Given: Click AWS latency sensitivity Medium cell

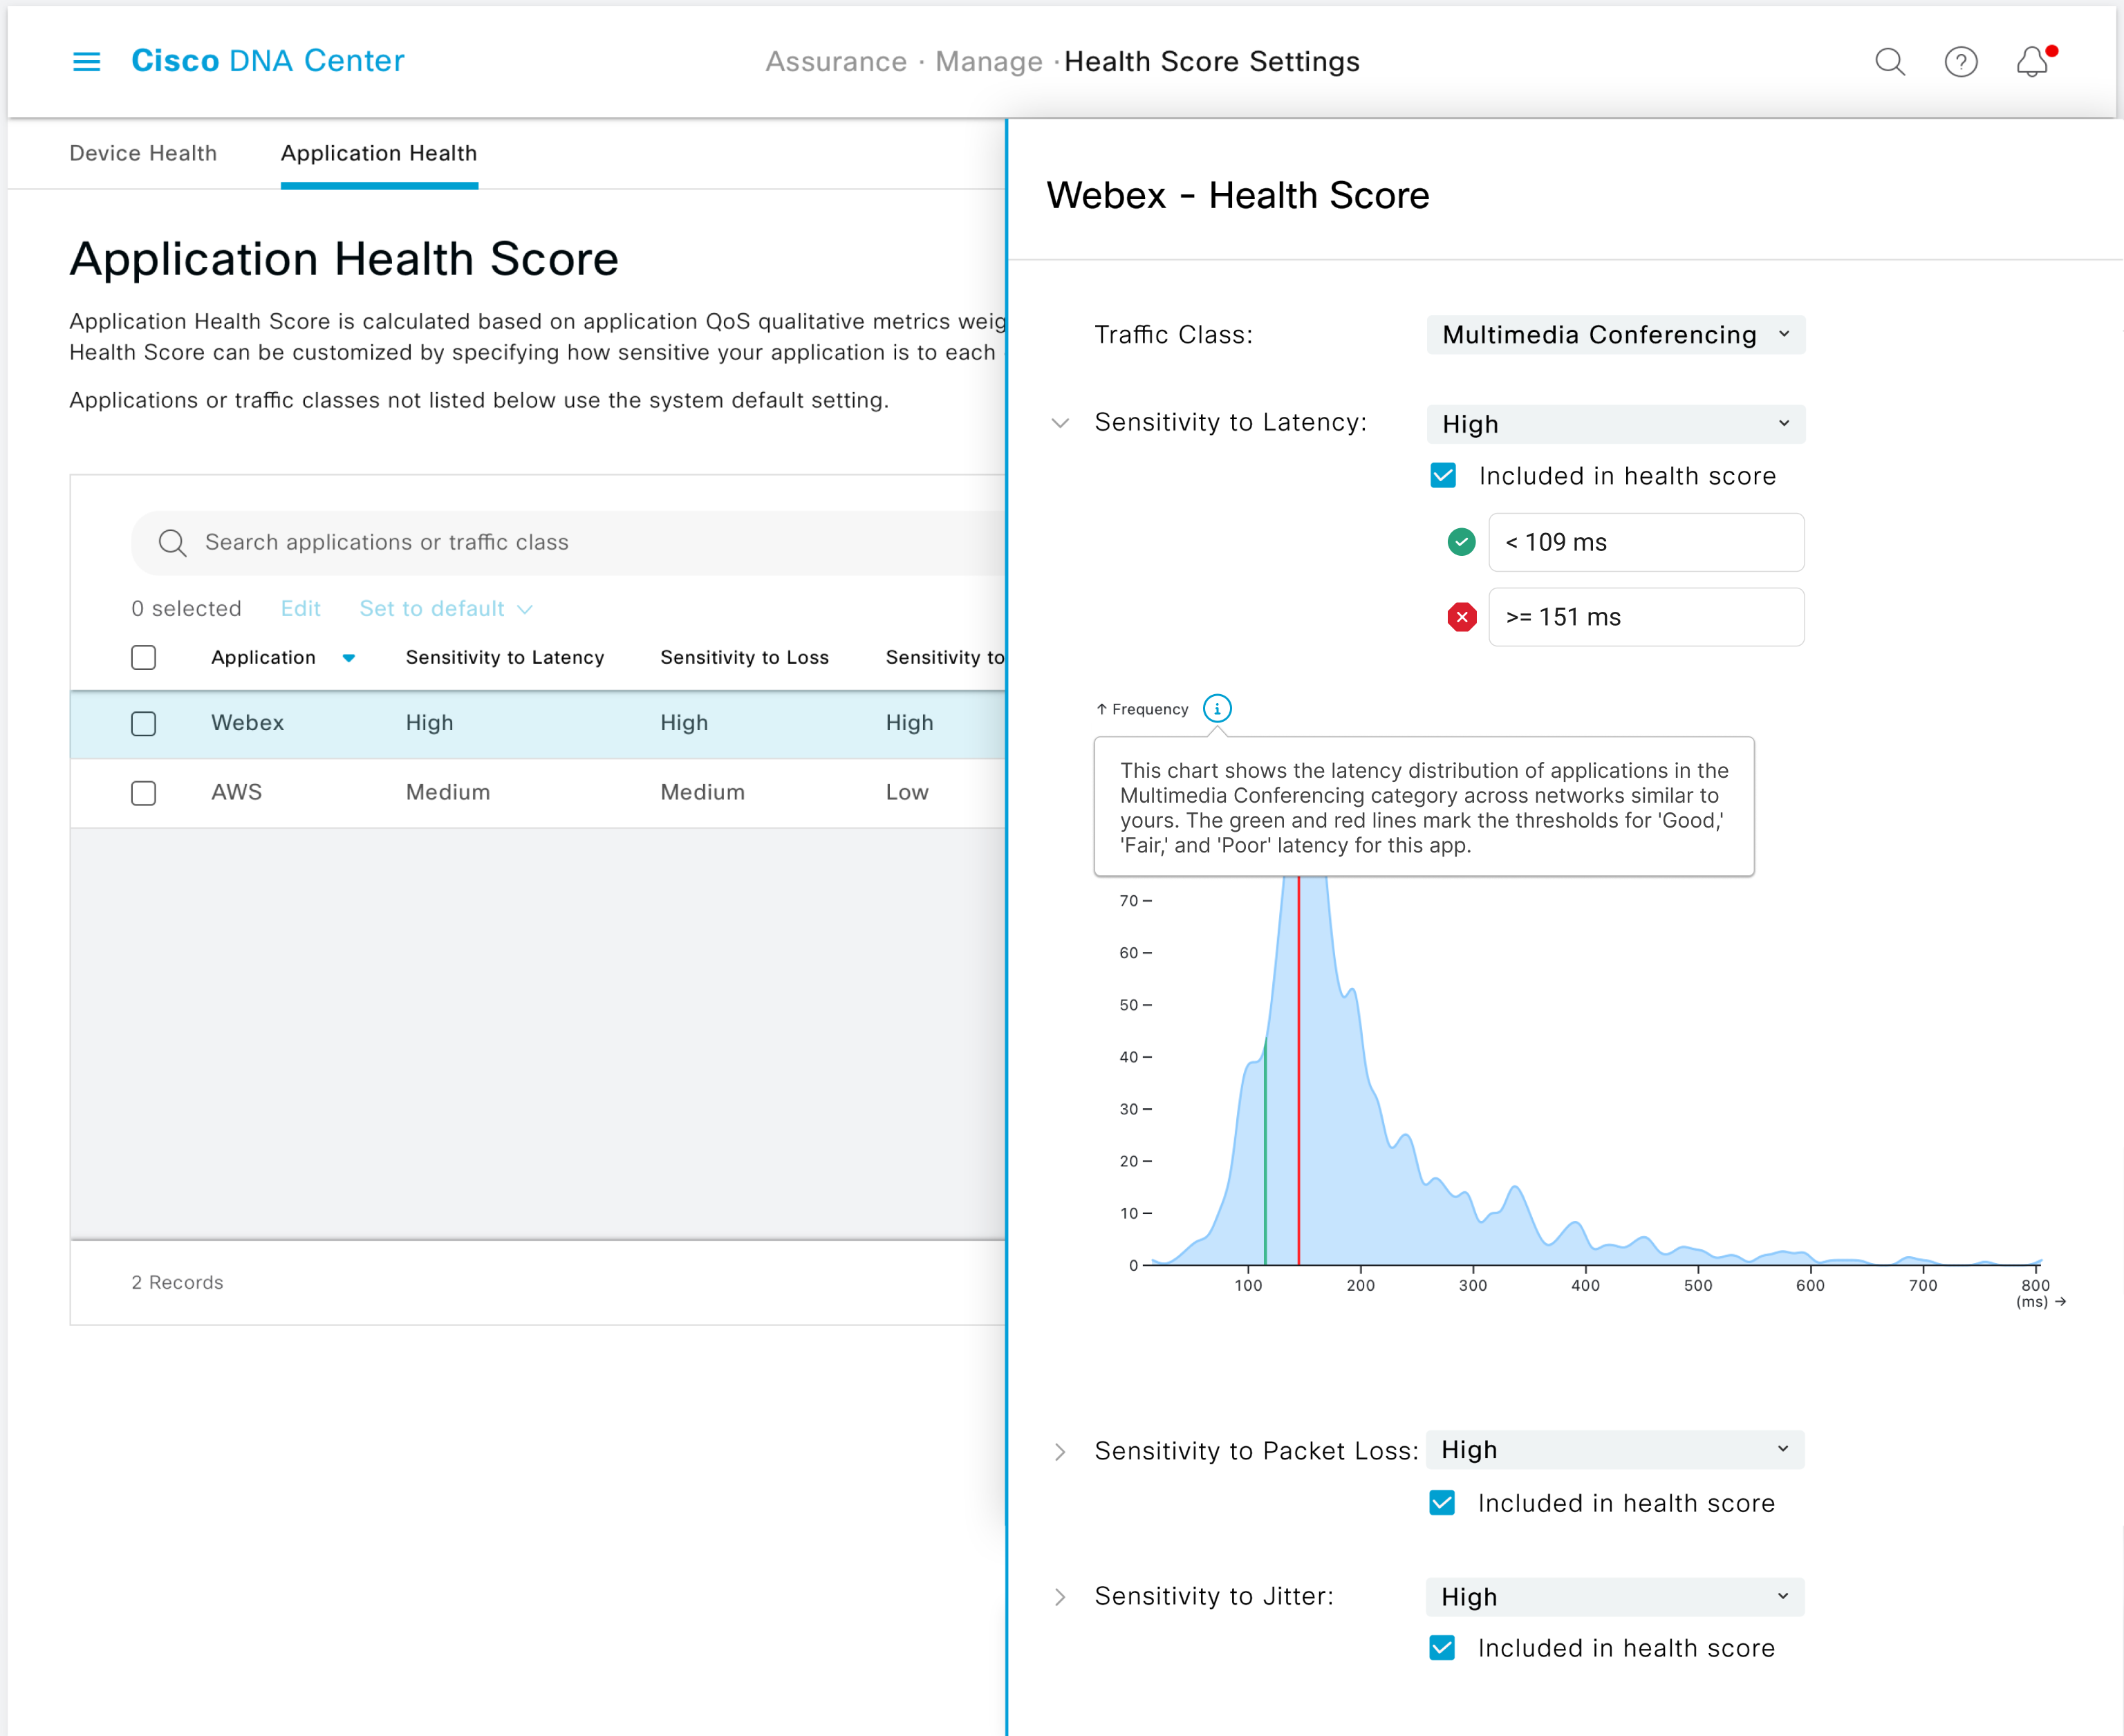Looking at the screenshot, I should [448, 792].
